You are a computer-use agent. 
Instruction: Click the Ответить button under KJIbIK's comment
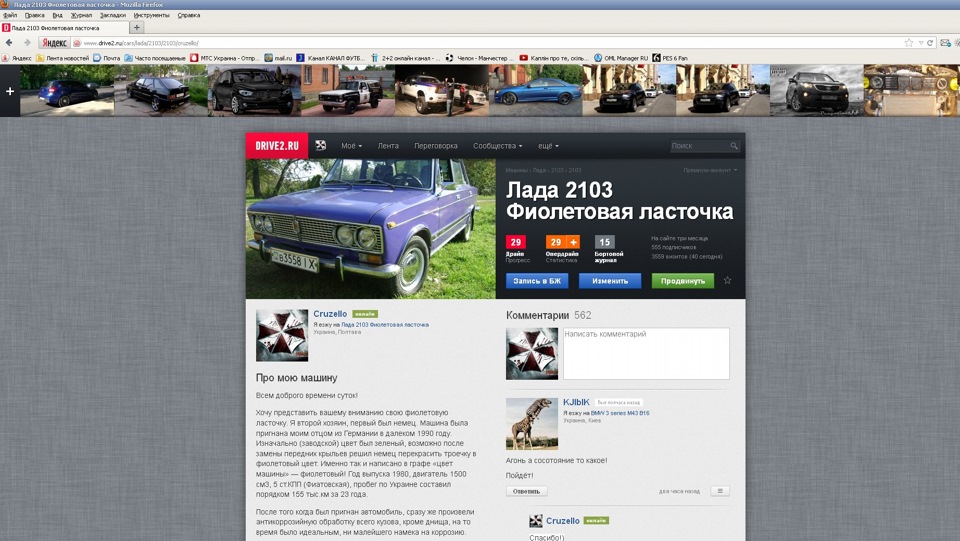pos(527,491)
